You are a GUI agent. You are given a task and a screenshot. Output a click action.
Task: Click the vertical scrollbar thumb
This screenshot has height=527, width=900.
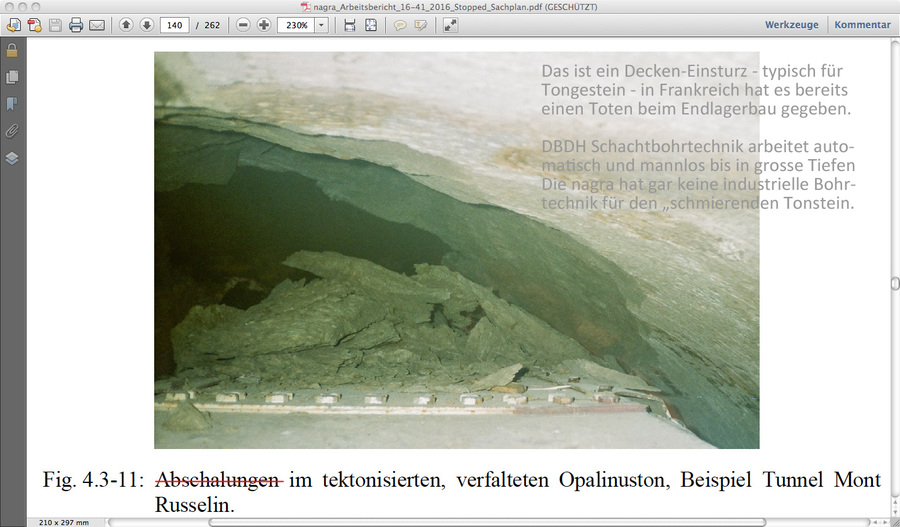point(894,284)
